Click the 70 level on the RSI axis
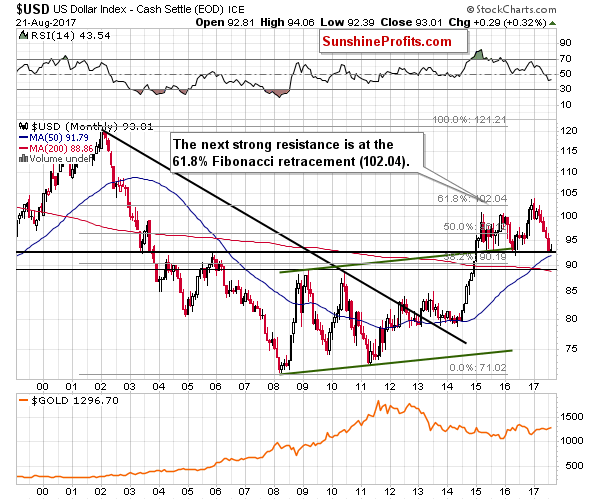 [x=566, y=59]
